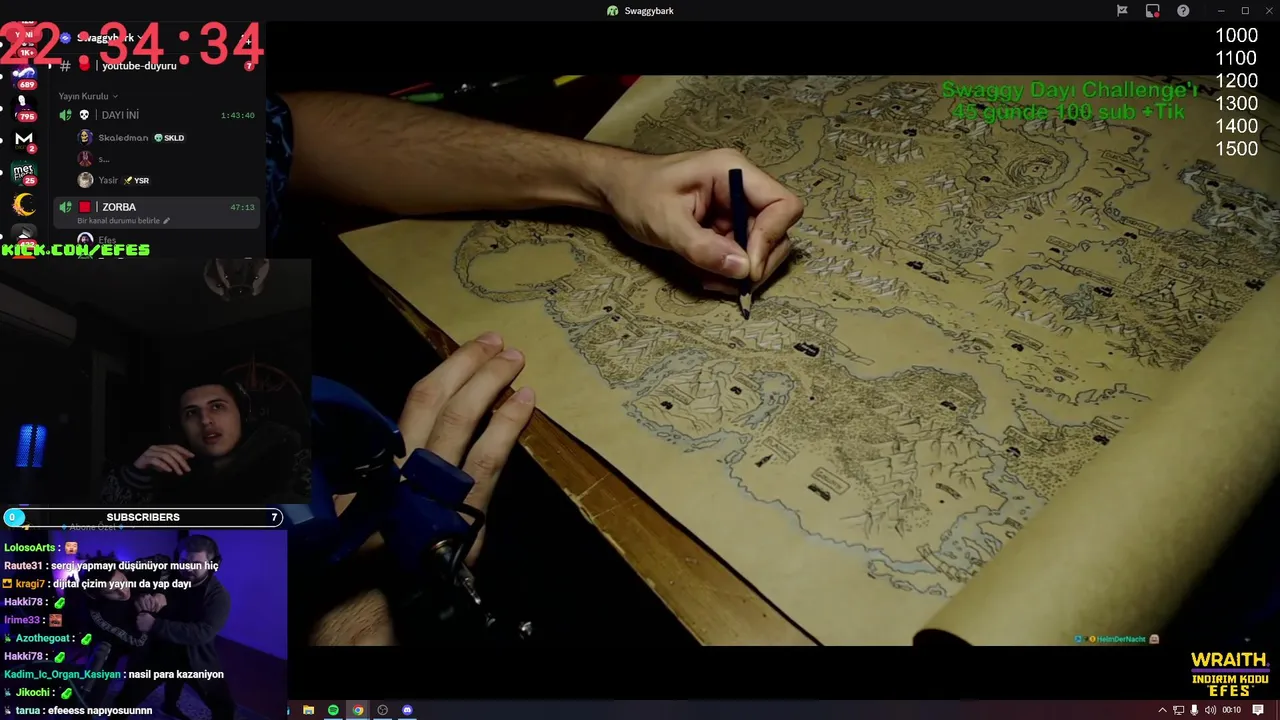1280x720 pixels.
Task: Open Google Chrome from the taskbar
Action: (x=358, y=710)
